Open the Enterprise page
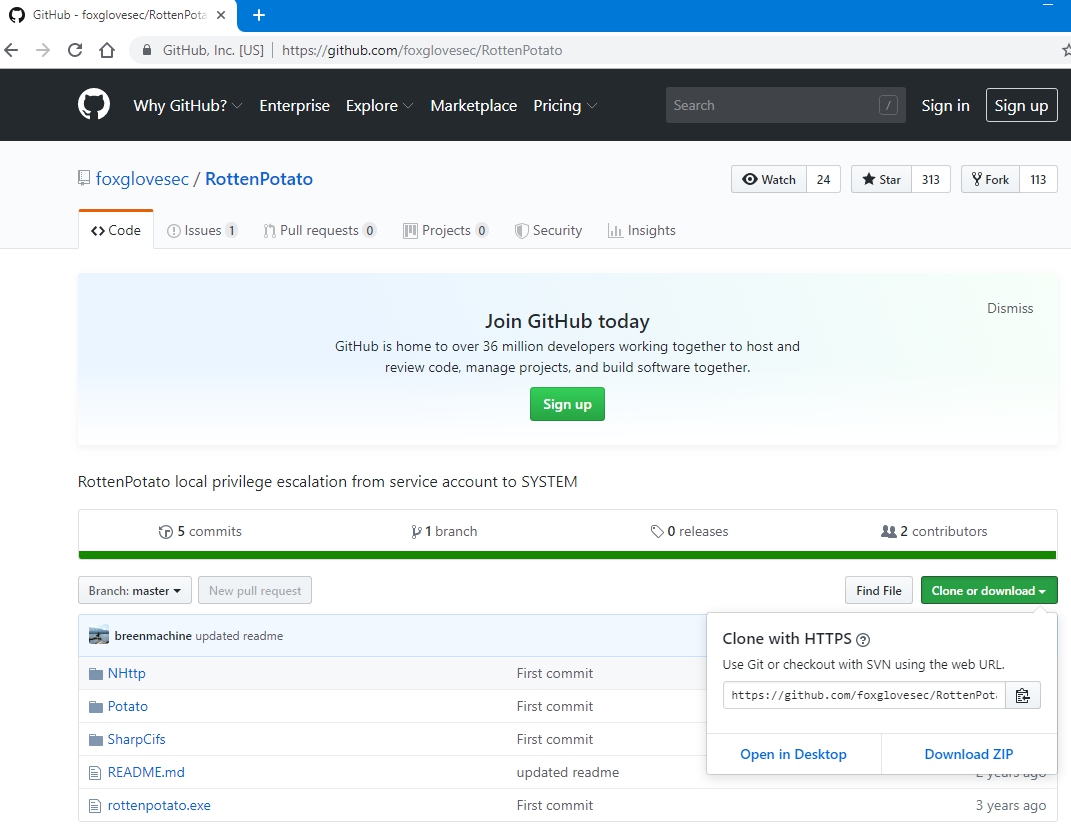The height and width of the screenshot is (825, 1071). click(294, 105)
